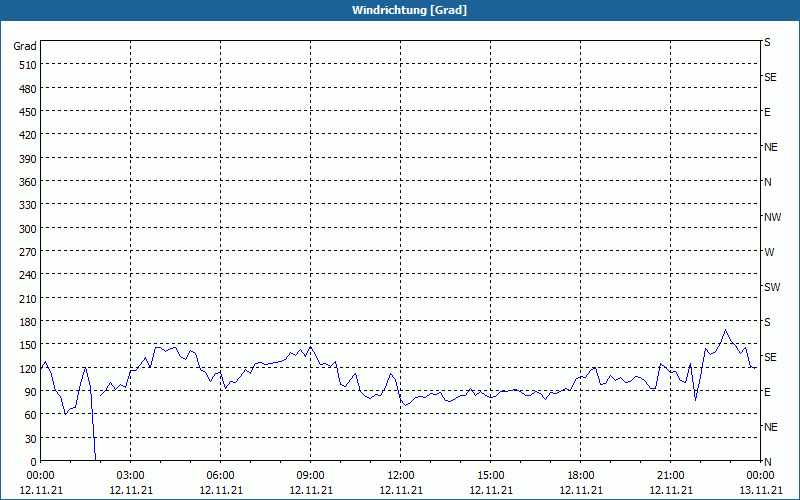This screenshot has width=800, height=500.
Task: Click the 90 degree axis value
Action: click(x=31, y=392)
